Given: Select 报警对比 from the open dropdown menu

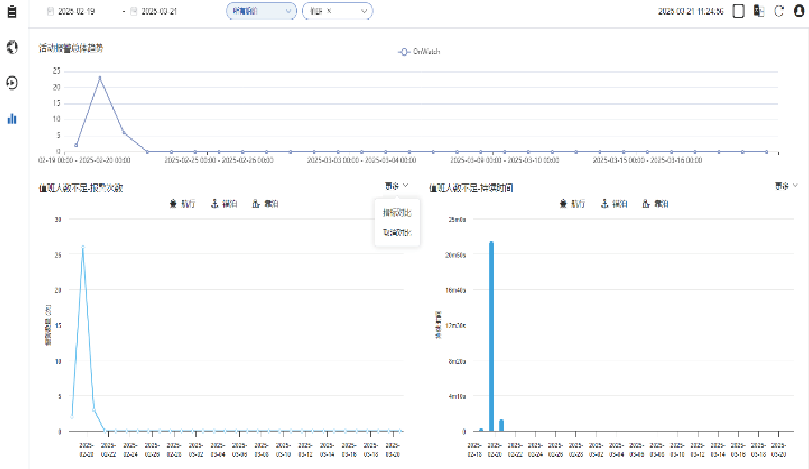Looking at the screenshot, I should (397, 213).
